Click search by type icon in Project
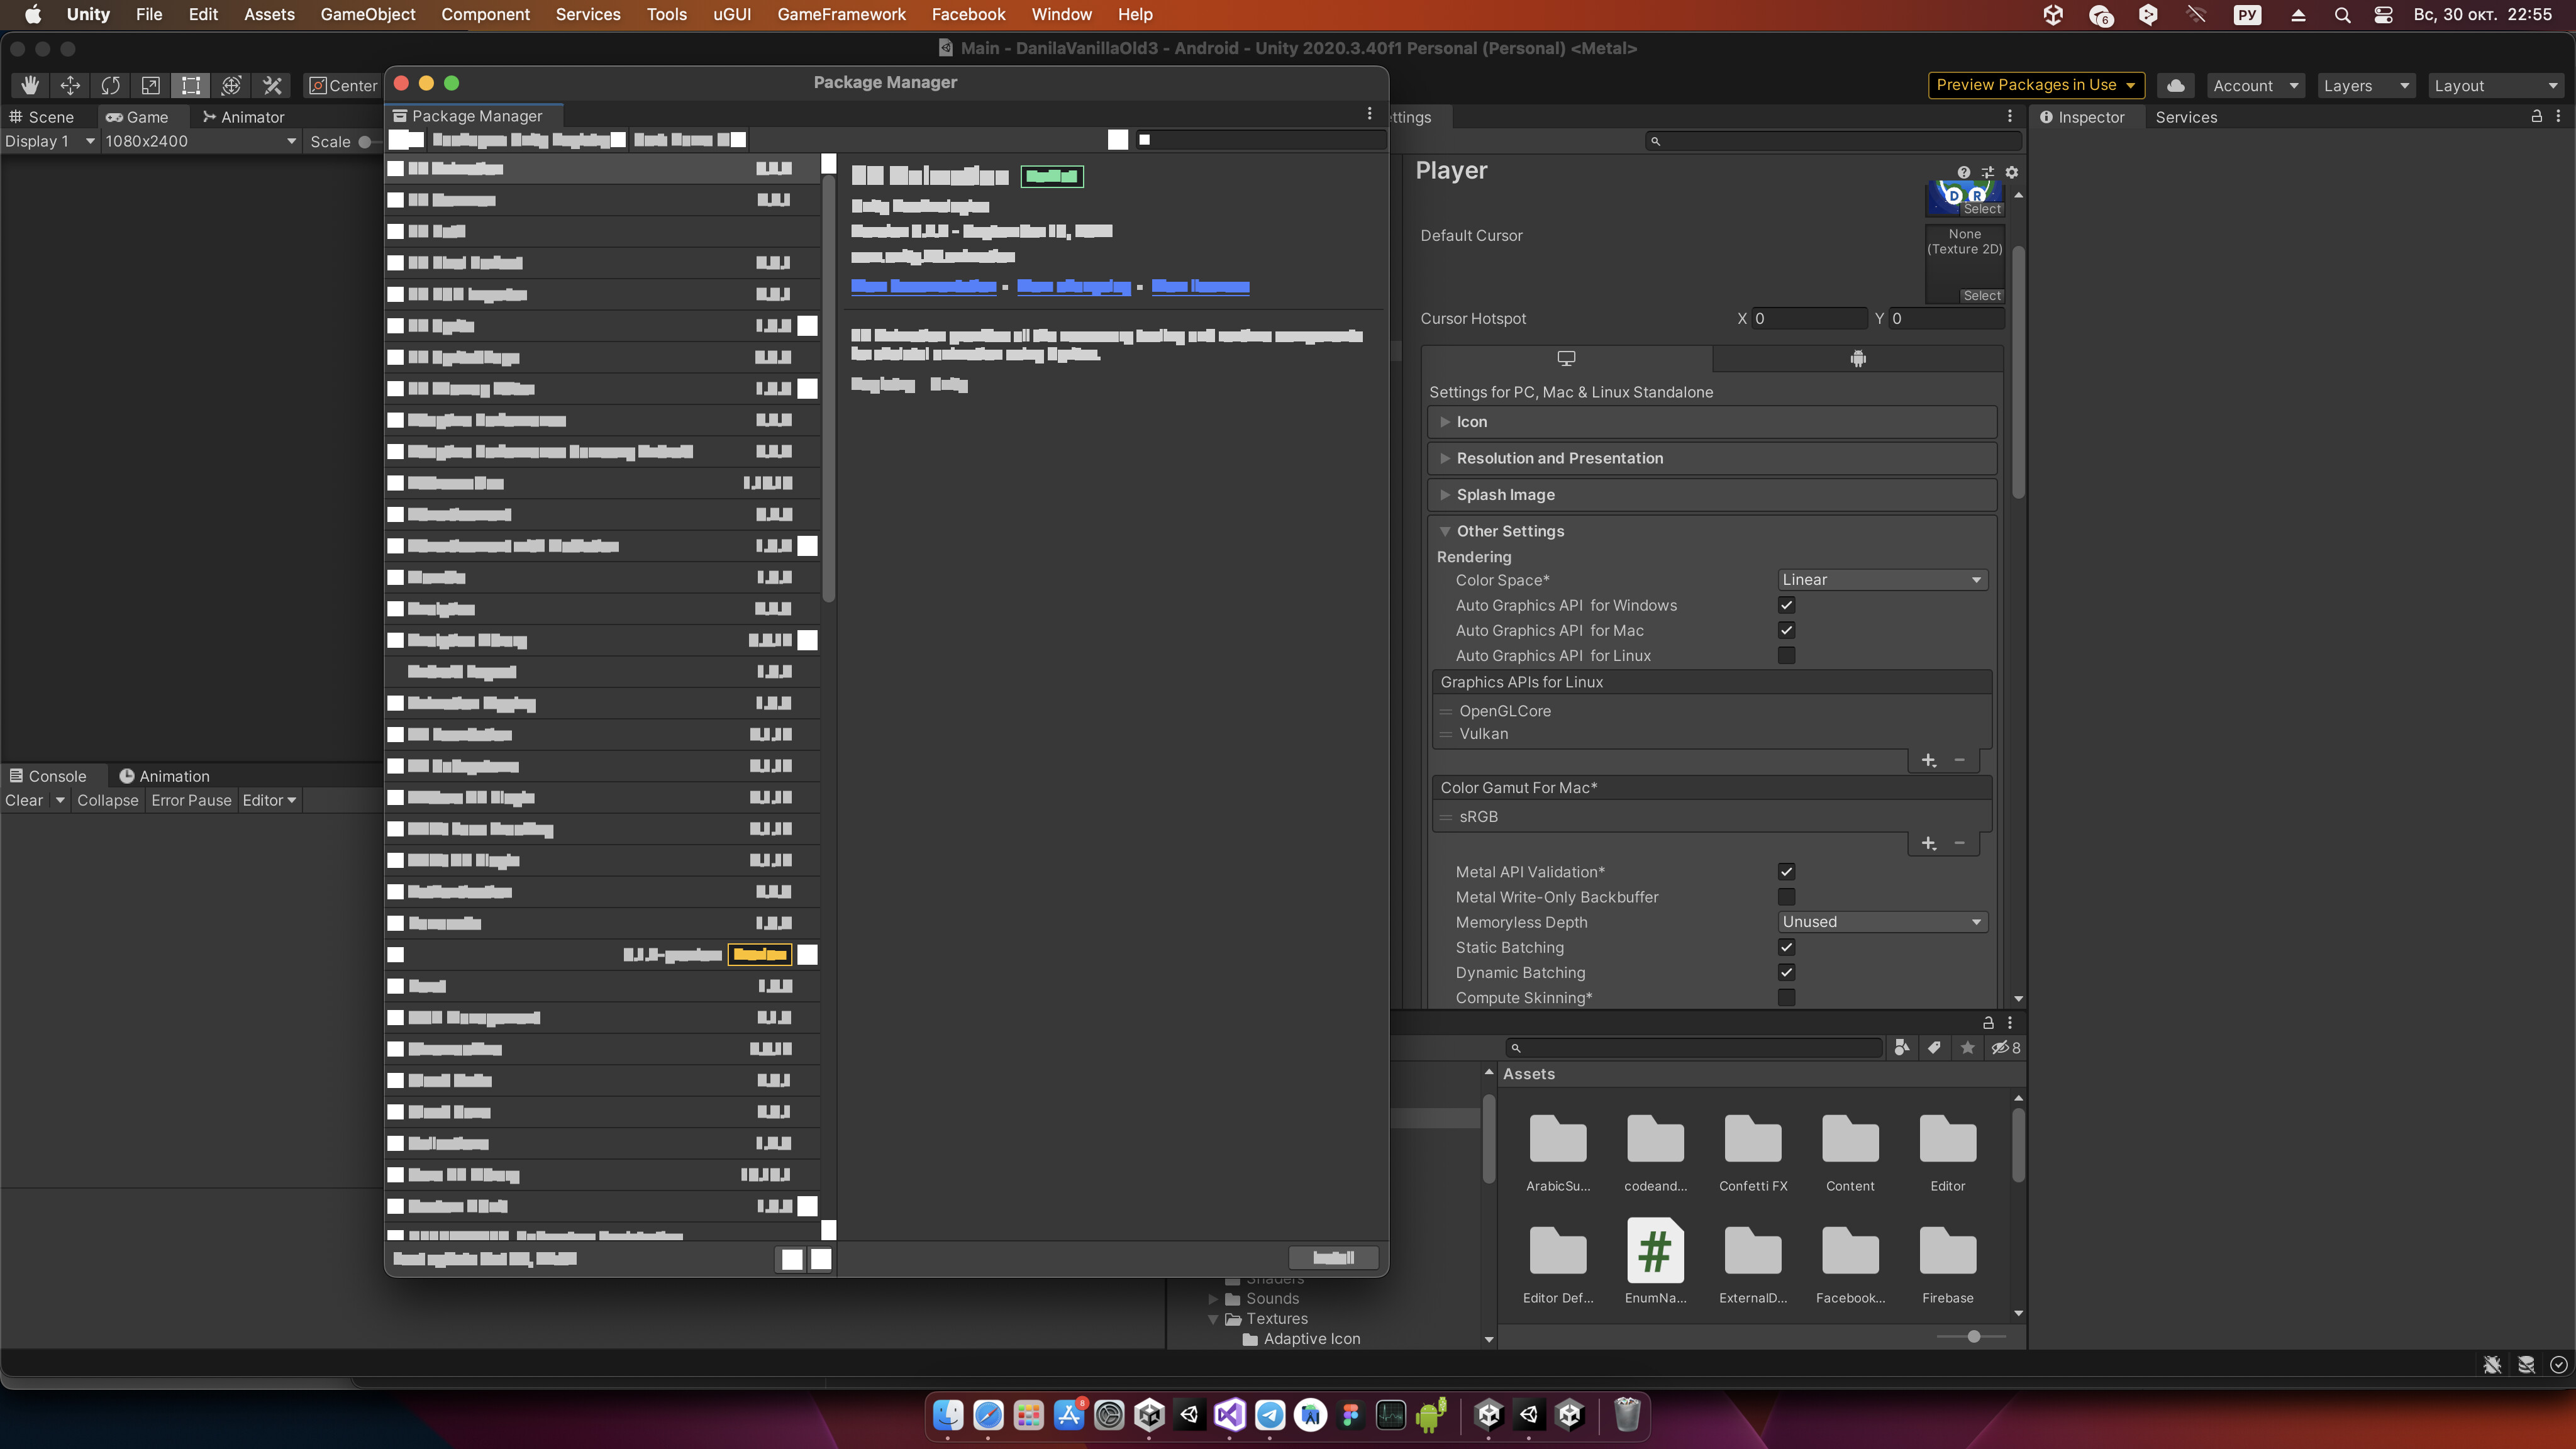The height and width of the screenshot is (1449, 2576). tap(1901, 1048)
